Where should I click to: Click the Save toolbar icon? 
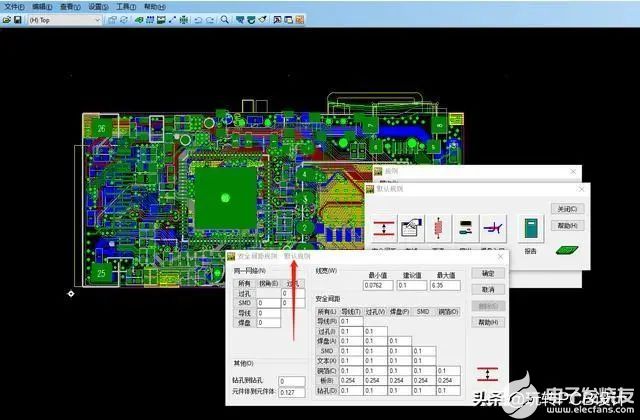click(x=18, y=20)
